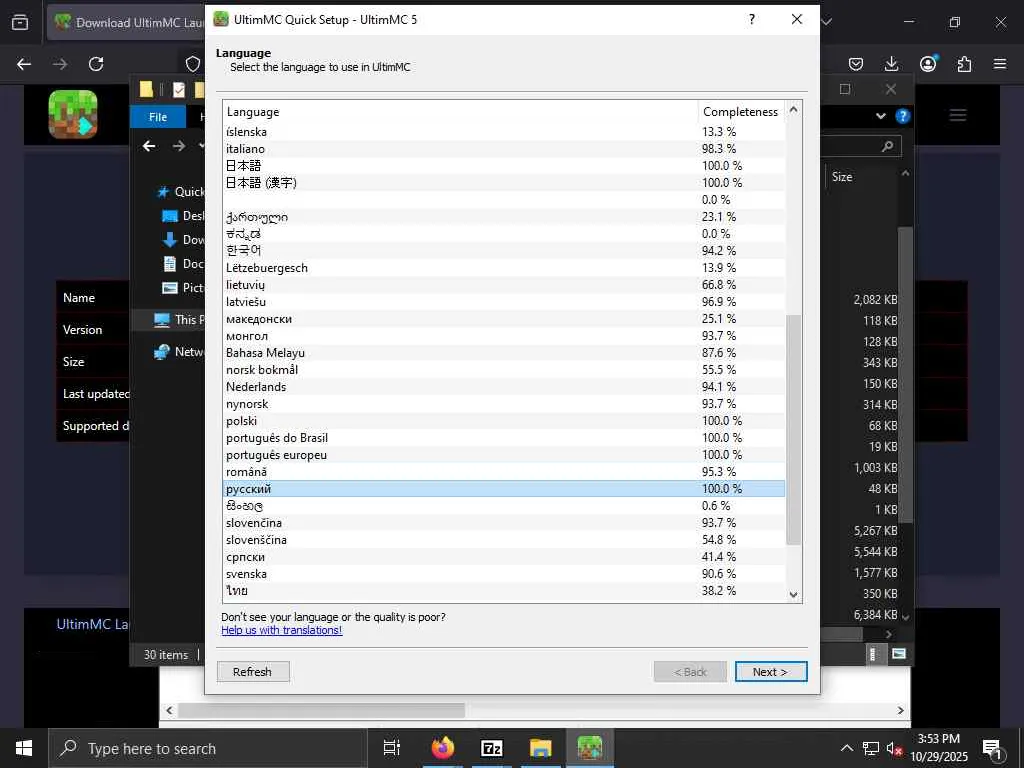Show hidden system tray icons
The image size is (1024, 768).
[846, 748]
